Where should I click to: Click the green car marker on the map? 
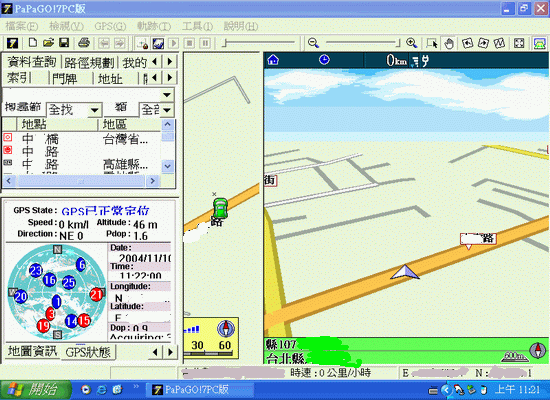220,208
